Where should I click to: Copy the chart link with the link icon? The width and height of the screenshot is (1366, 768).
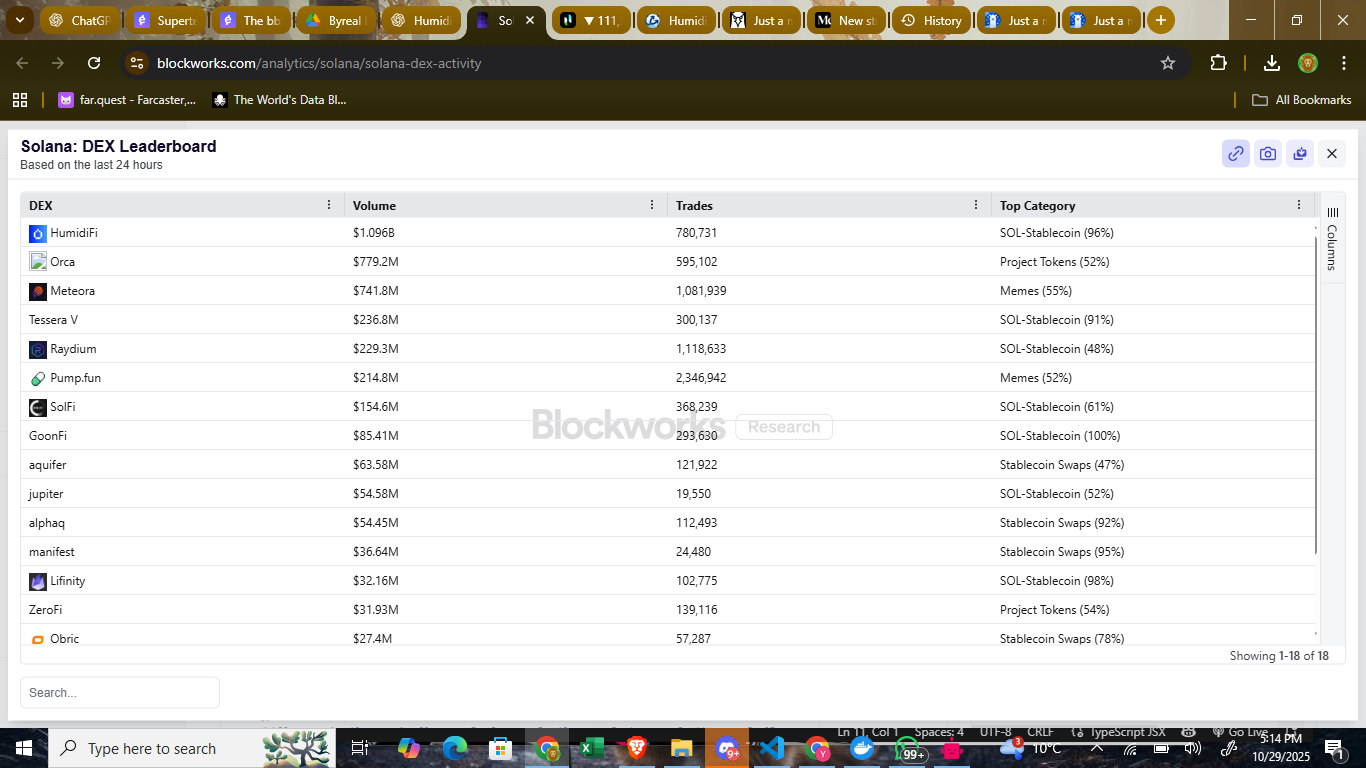1236,154
